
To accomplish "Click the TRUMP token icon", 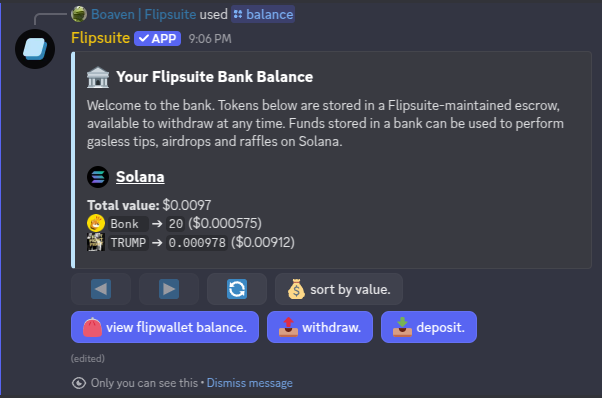I will coord(96,242).
